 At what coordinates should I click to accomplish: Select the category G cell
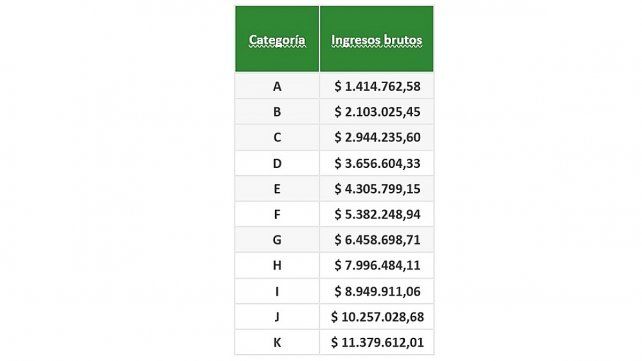tap(277, 239)
